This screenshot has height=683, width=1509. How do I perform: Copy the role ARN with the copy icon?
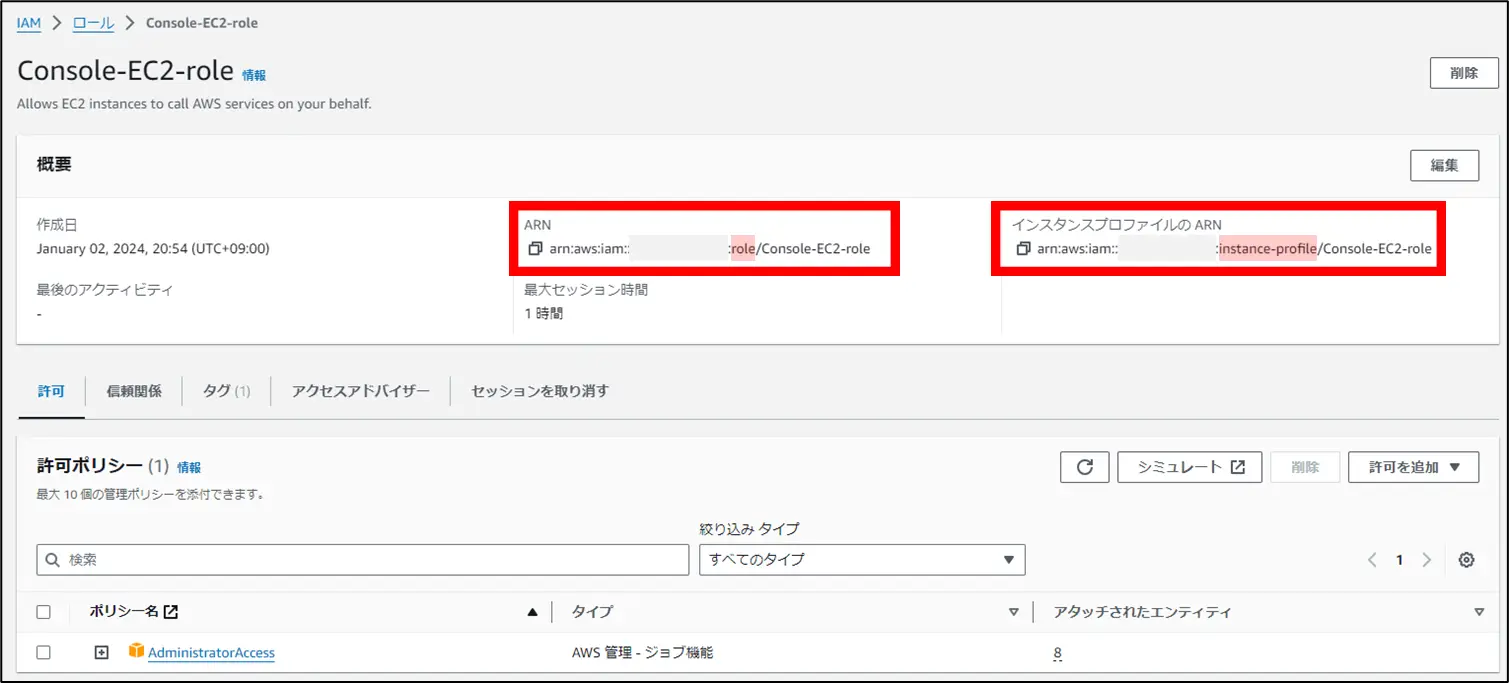(x=536, y=249)
